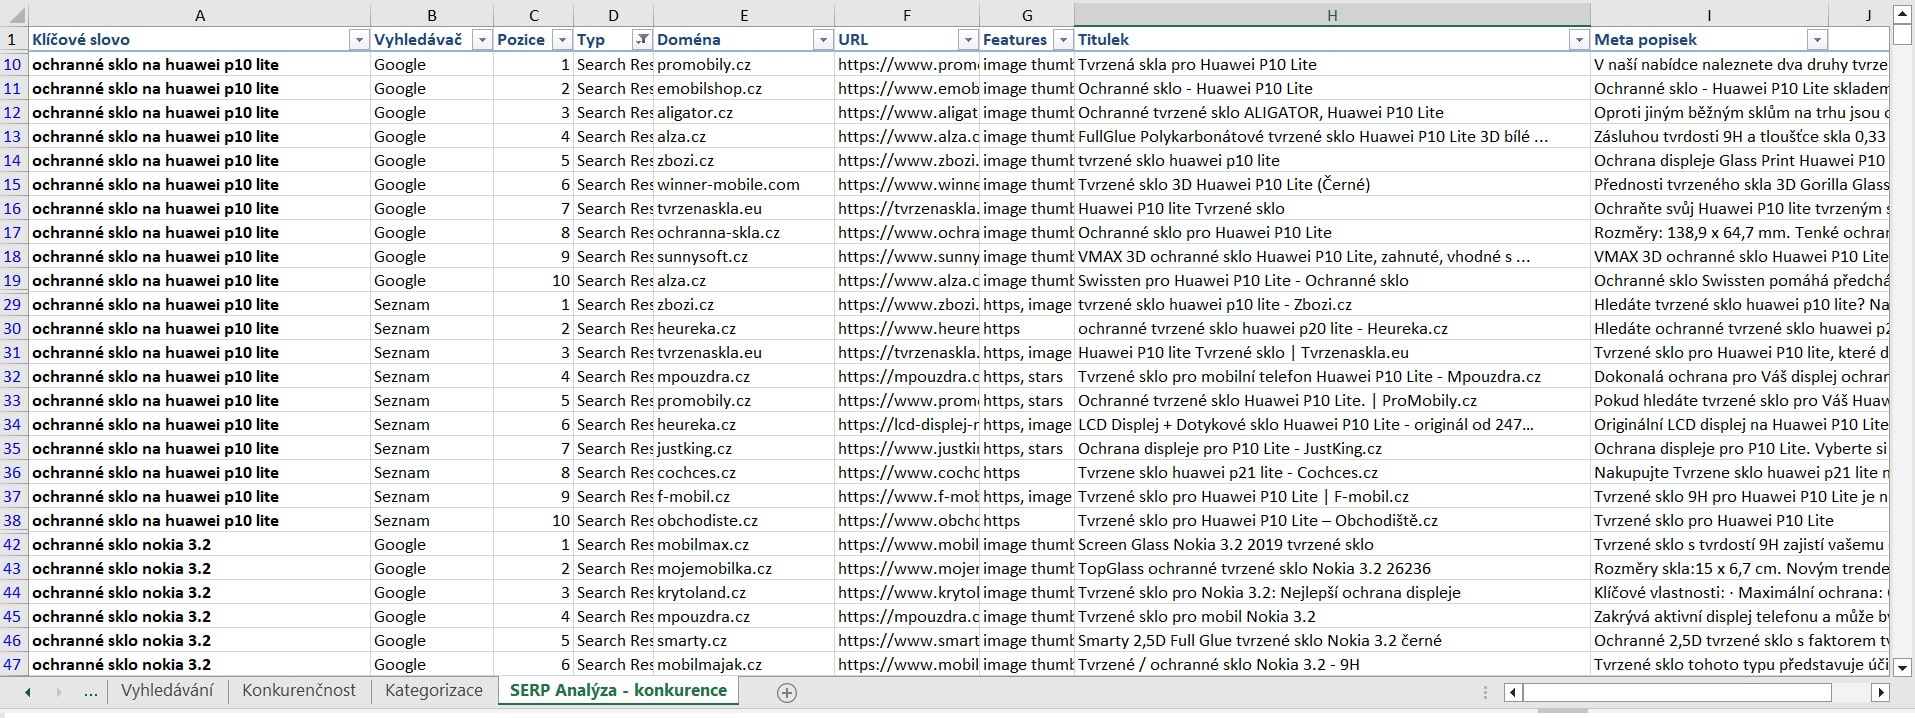The image size is (1915, 718).
Task: Click the vertical scrollbar up arrow
Action: (x=1902, y=15)
